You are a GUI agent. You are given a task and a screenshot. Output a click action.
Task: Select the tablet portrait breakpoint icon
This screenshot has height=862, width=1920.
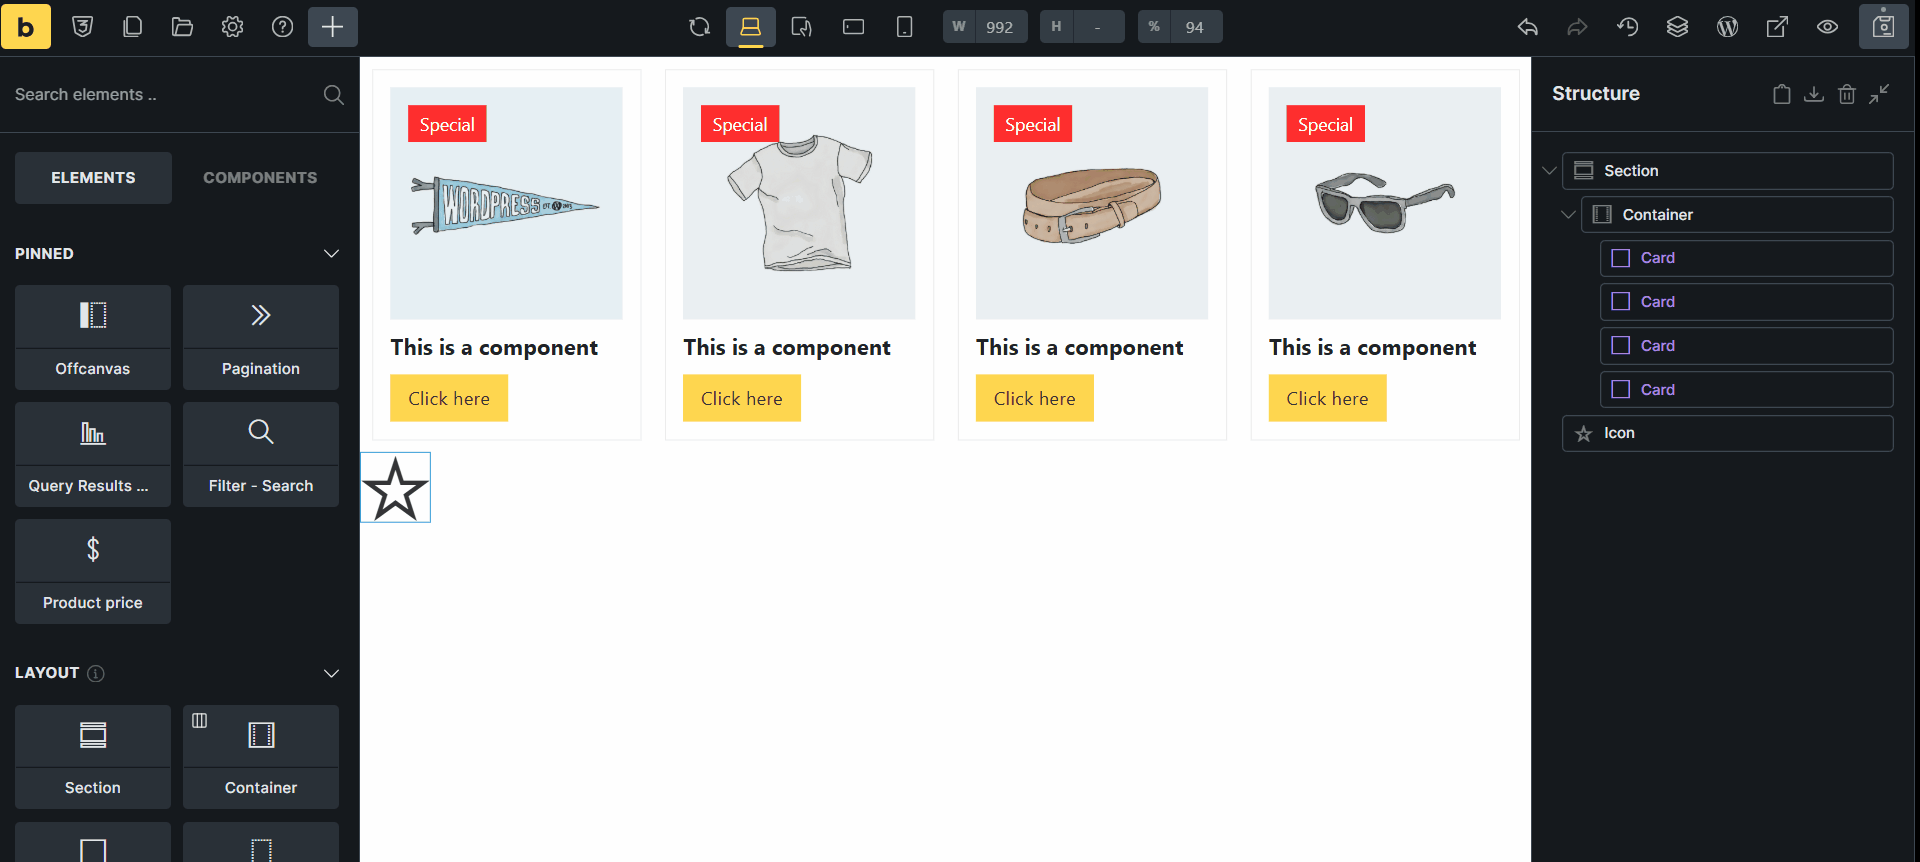coord(802,27)
